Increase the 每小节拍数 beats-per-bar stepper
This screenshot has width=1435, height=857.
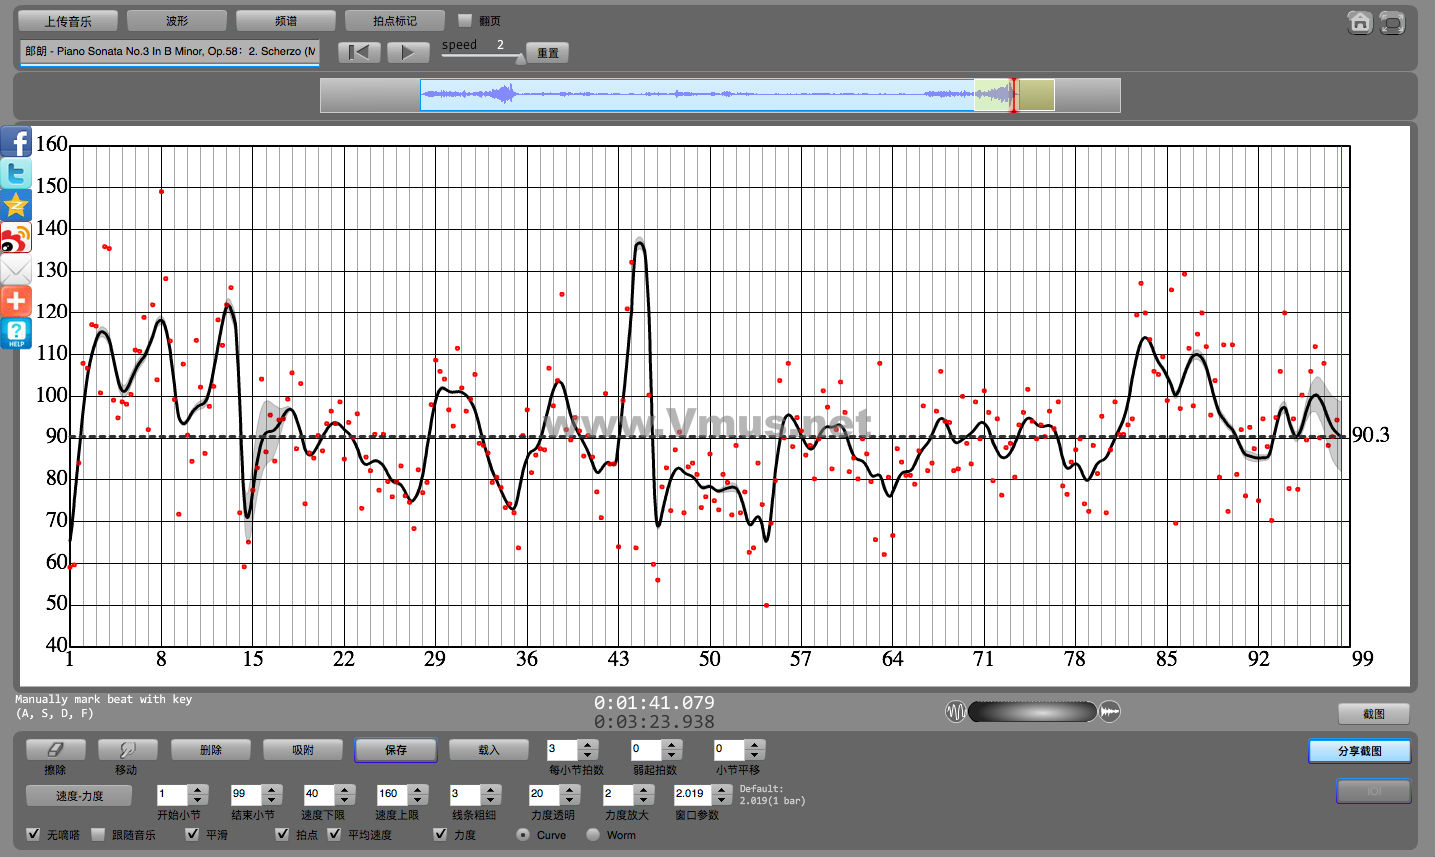(588, 744)
